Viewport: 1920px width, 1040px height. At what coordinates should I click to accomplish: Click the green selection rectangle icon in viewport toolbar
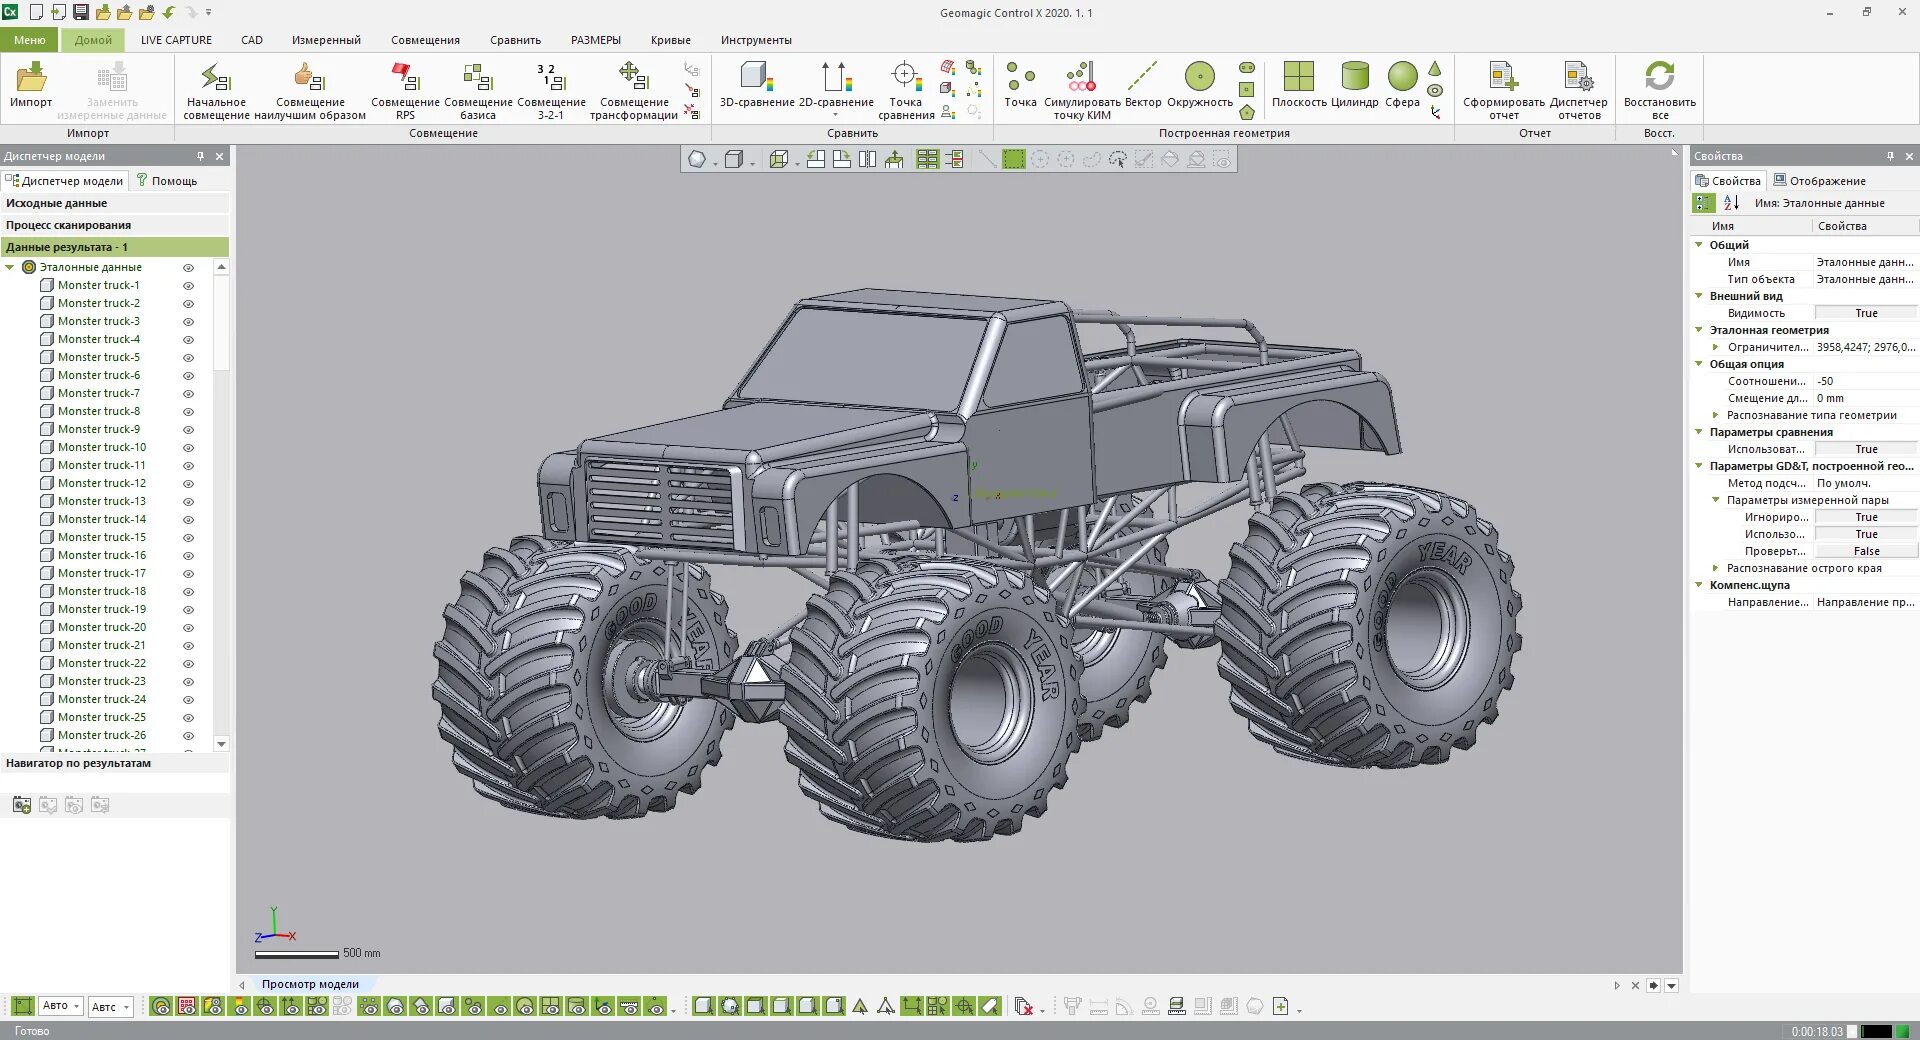pos(1013,159)
